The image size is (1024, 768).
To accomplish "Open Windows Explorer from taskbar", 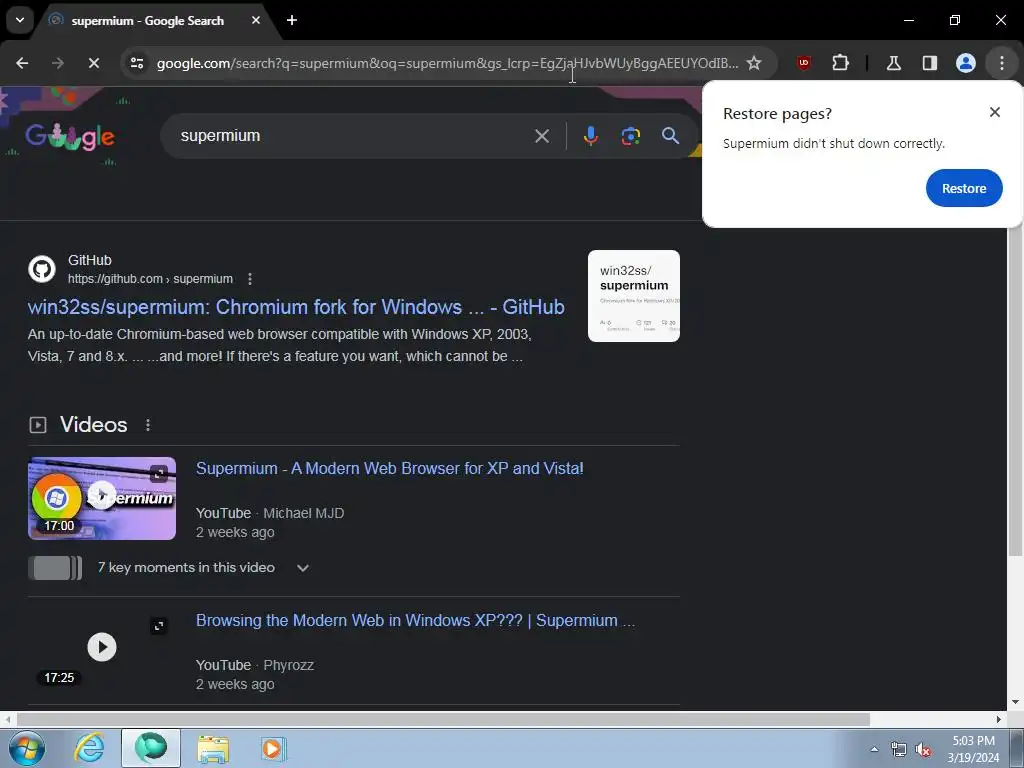I will tap(213, 748).
